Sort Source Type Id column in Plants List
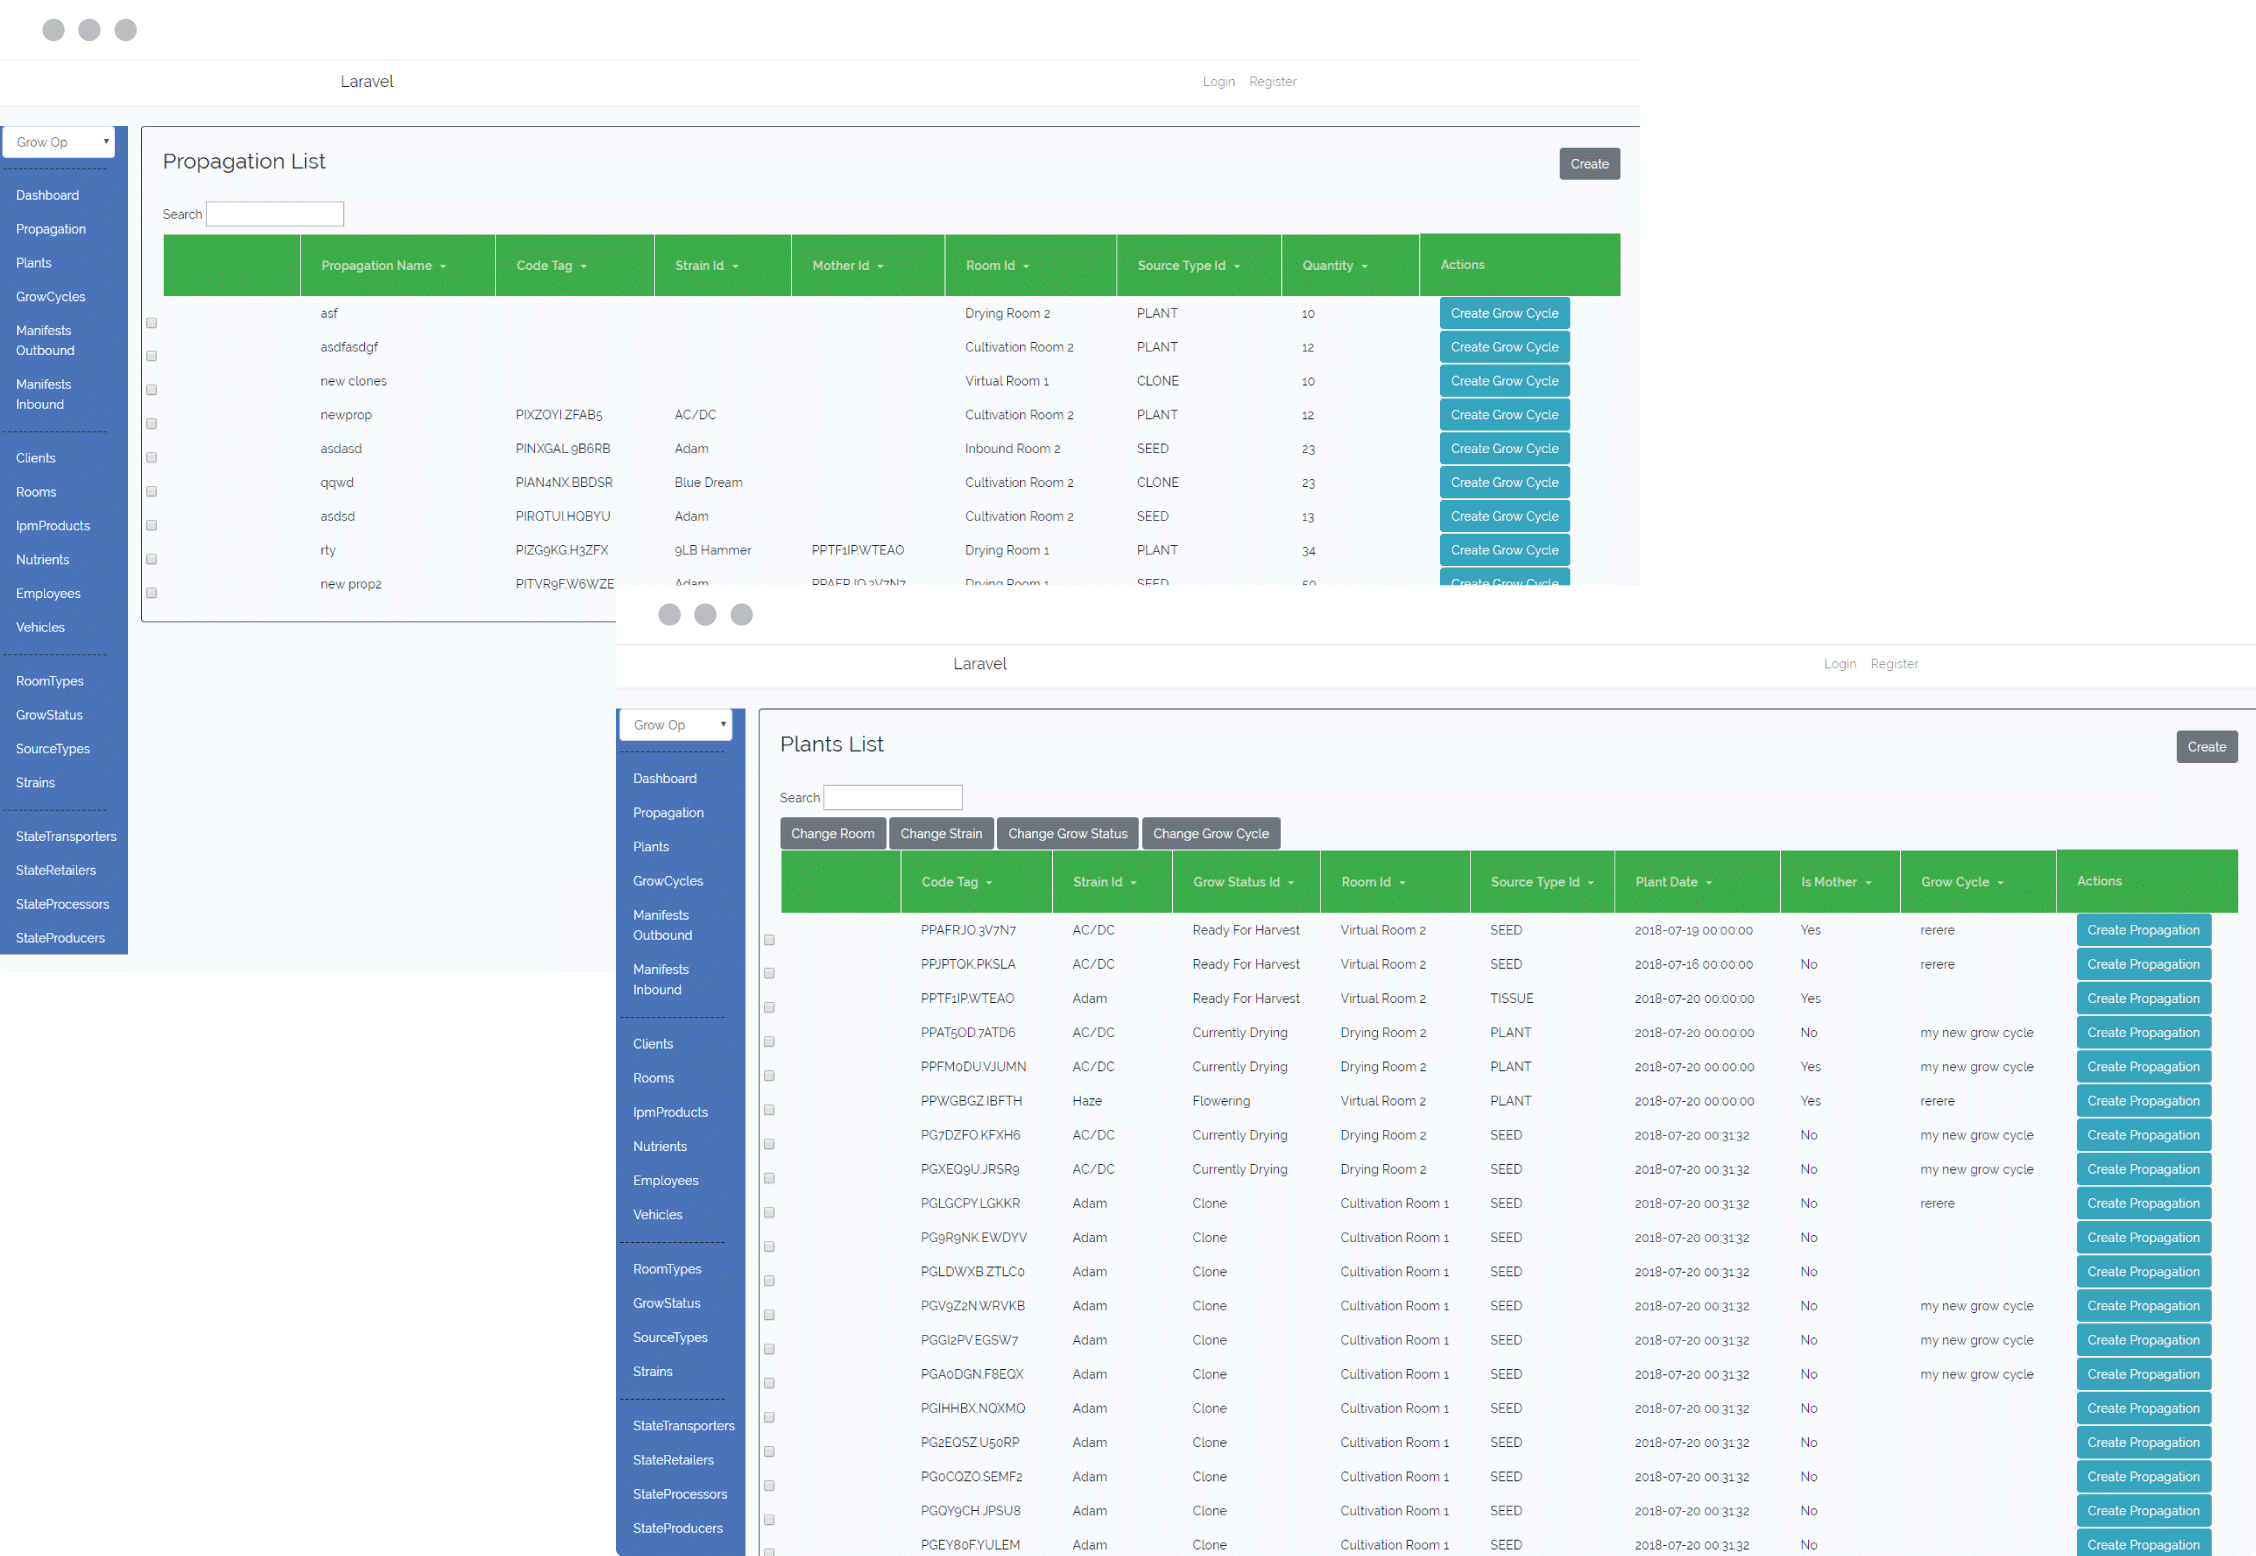 pyautogui.click(x=1591, y=883)
